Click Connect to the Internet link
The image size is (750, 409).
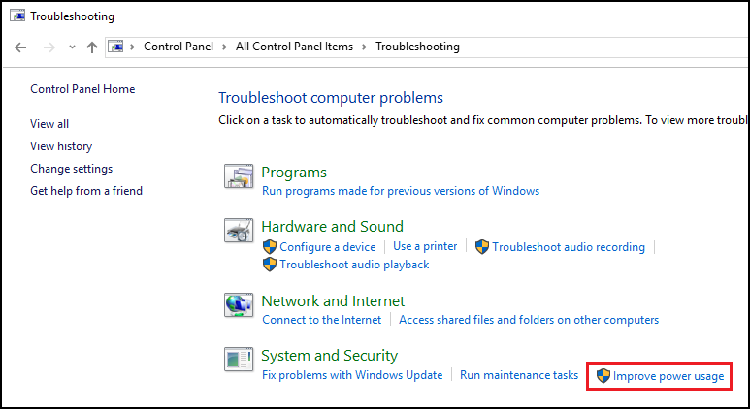pyautogui.click(x=321, y=320)
